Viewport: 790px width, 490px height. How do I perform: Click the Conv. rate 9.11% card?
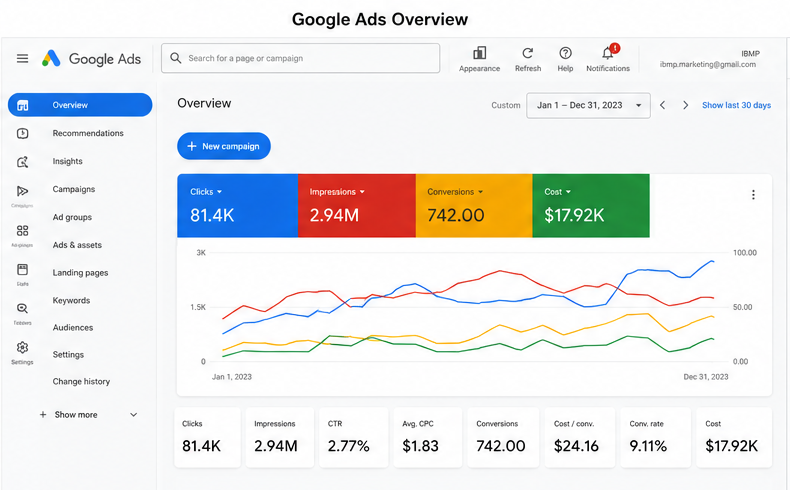click(655, 437)
